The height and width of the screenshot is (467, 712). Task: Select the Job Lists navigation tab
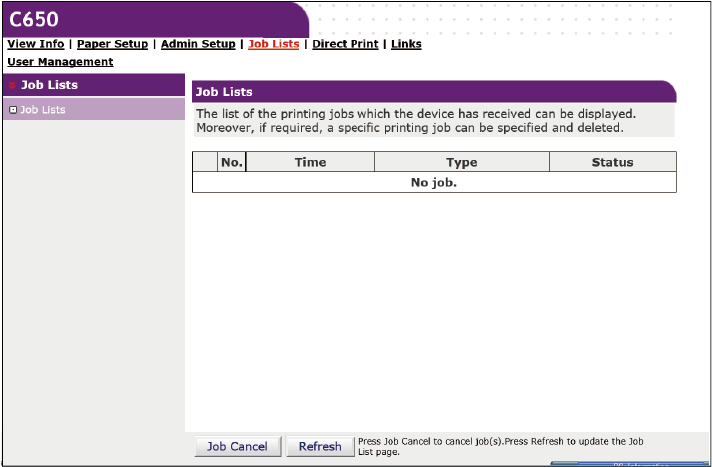click(x=273, y=44)
